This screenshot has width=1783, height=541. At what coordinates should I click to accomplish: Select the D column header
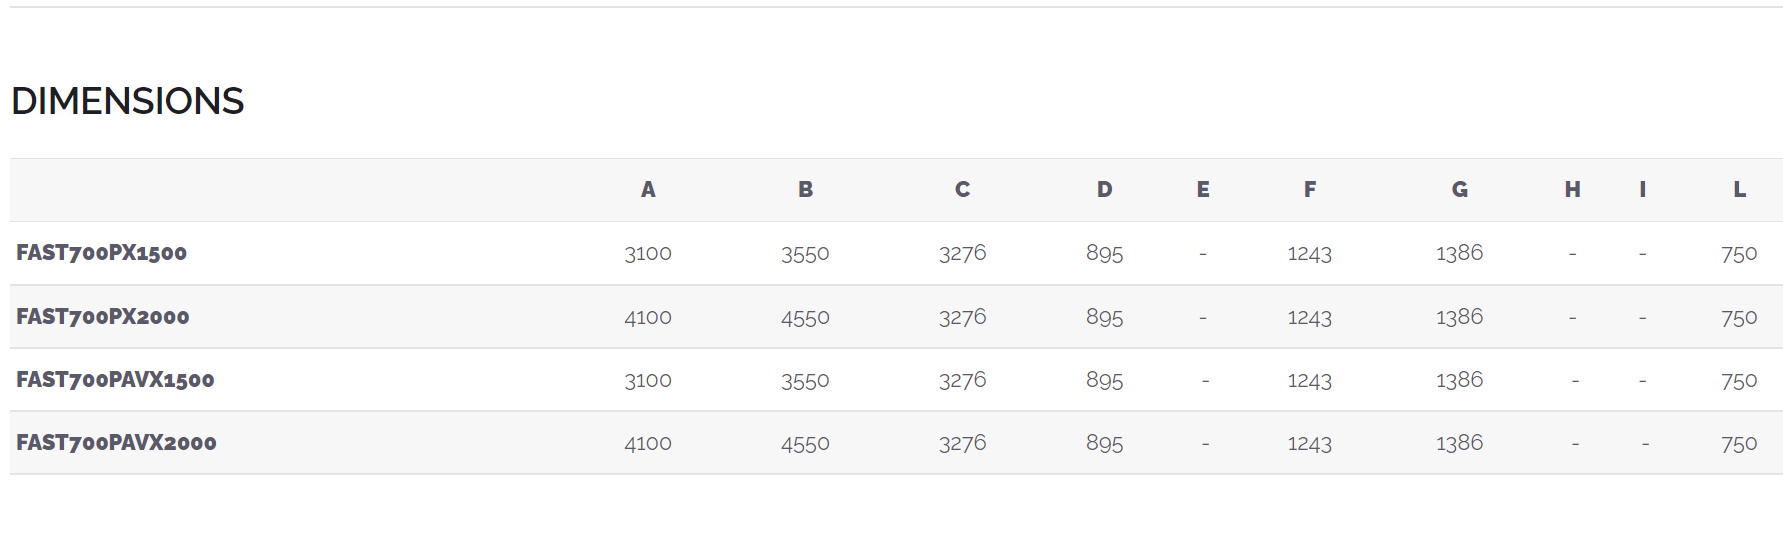1104,190
